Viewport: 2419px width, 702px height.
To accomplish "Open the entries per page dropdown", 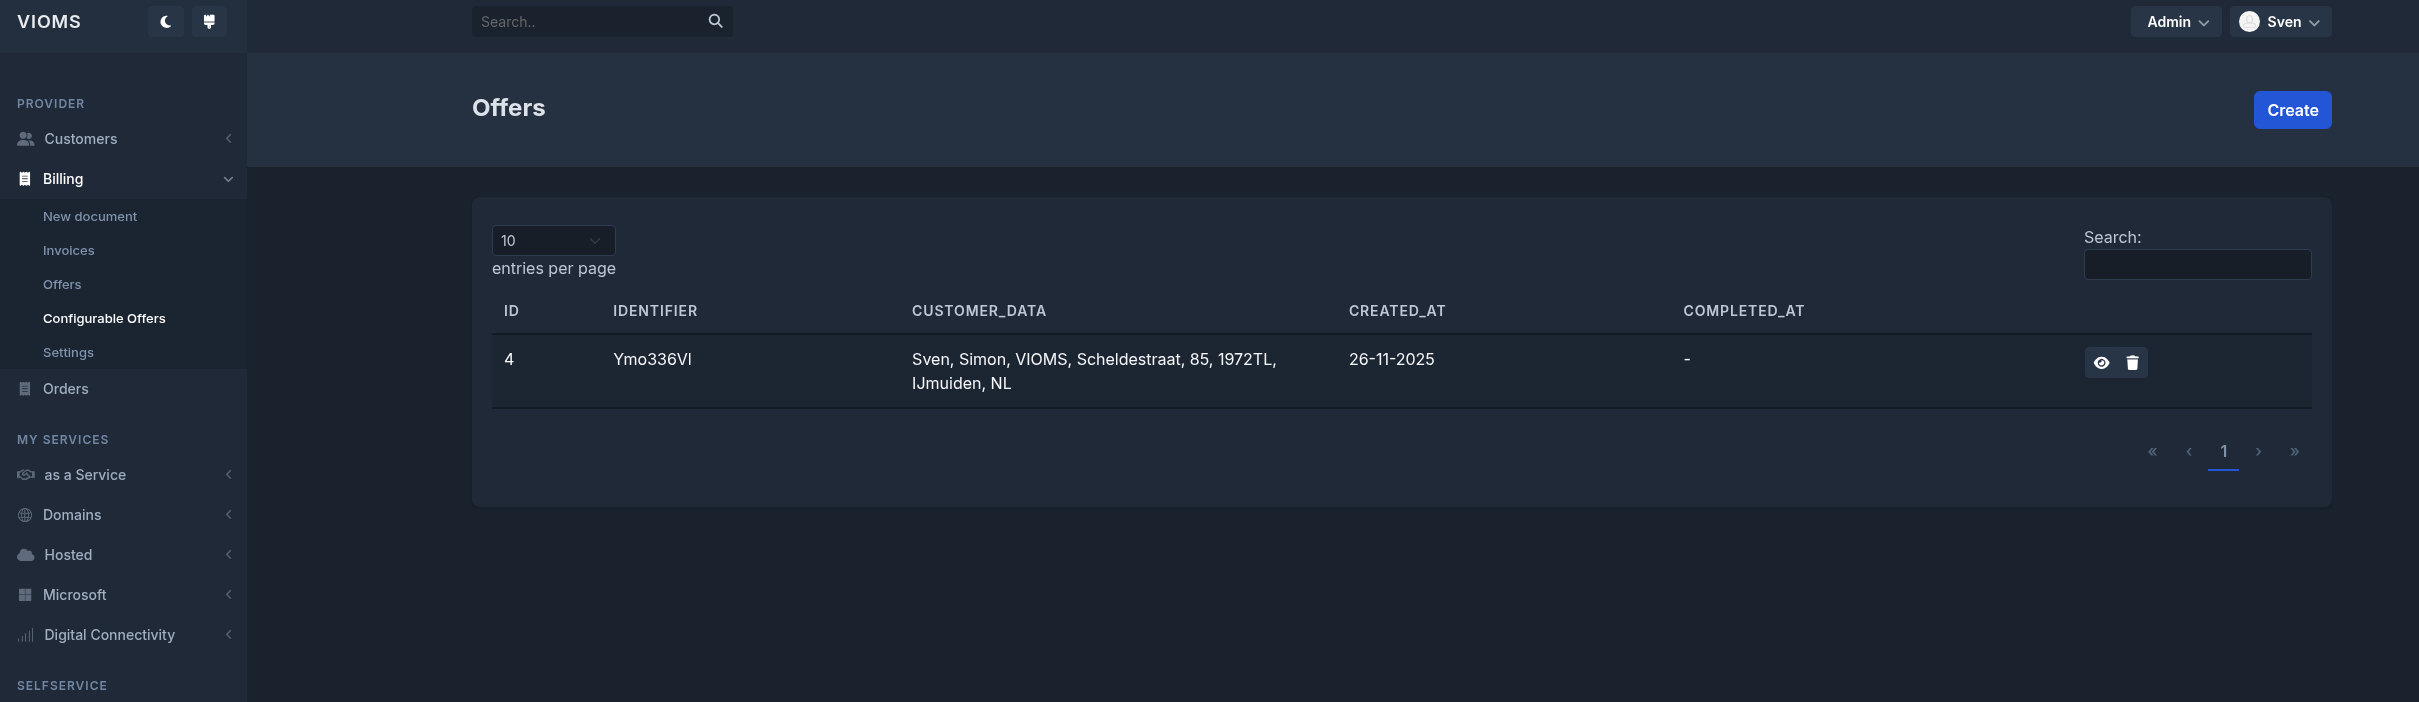I will (553, 241).
